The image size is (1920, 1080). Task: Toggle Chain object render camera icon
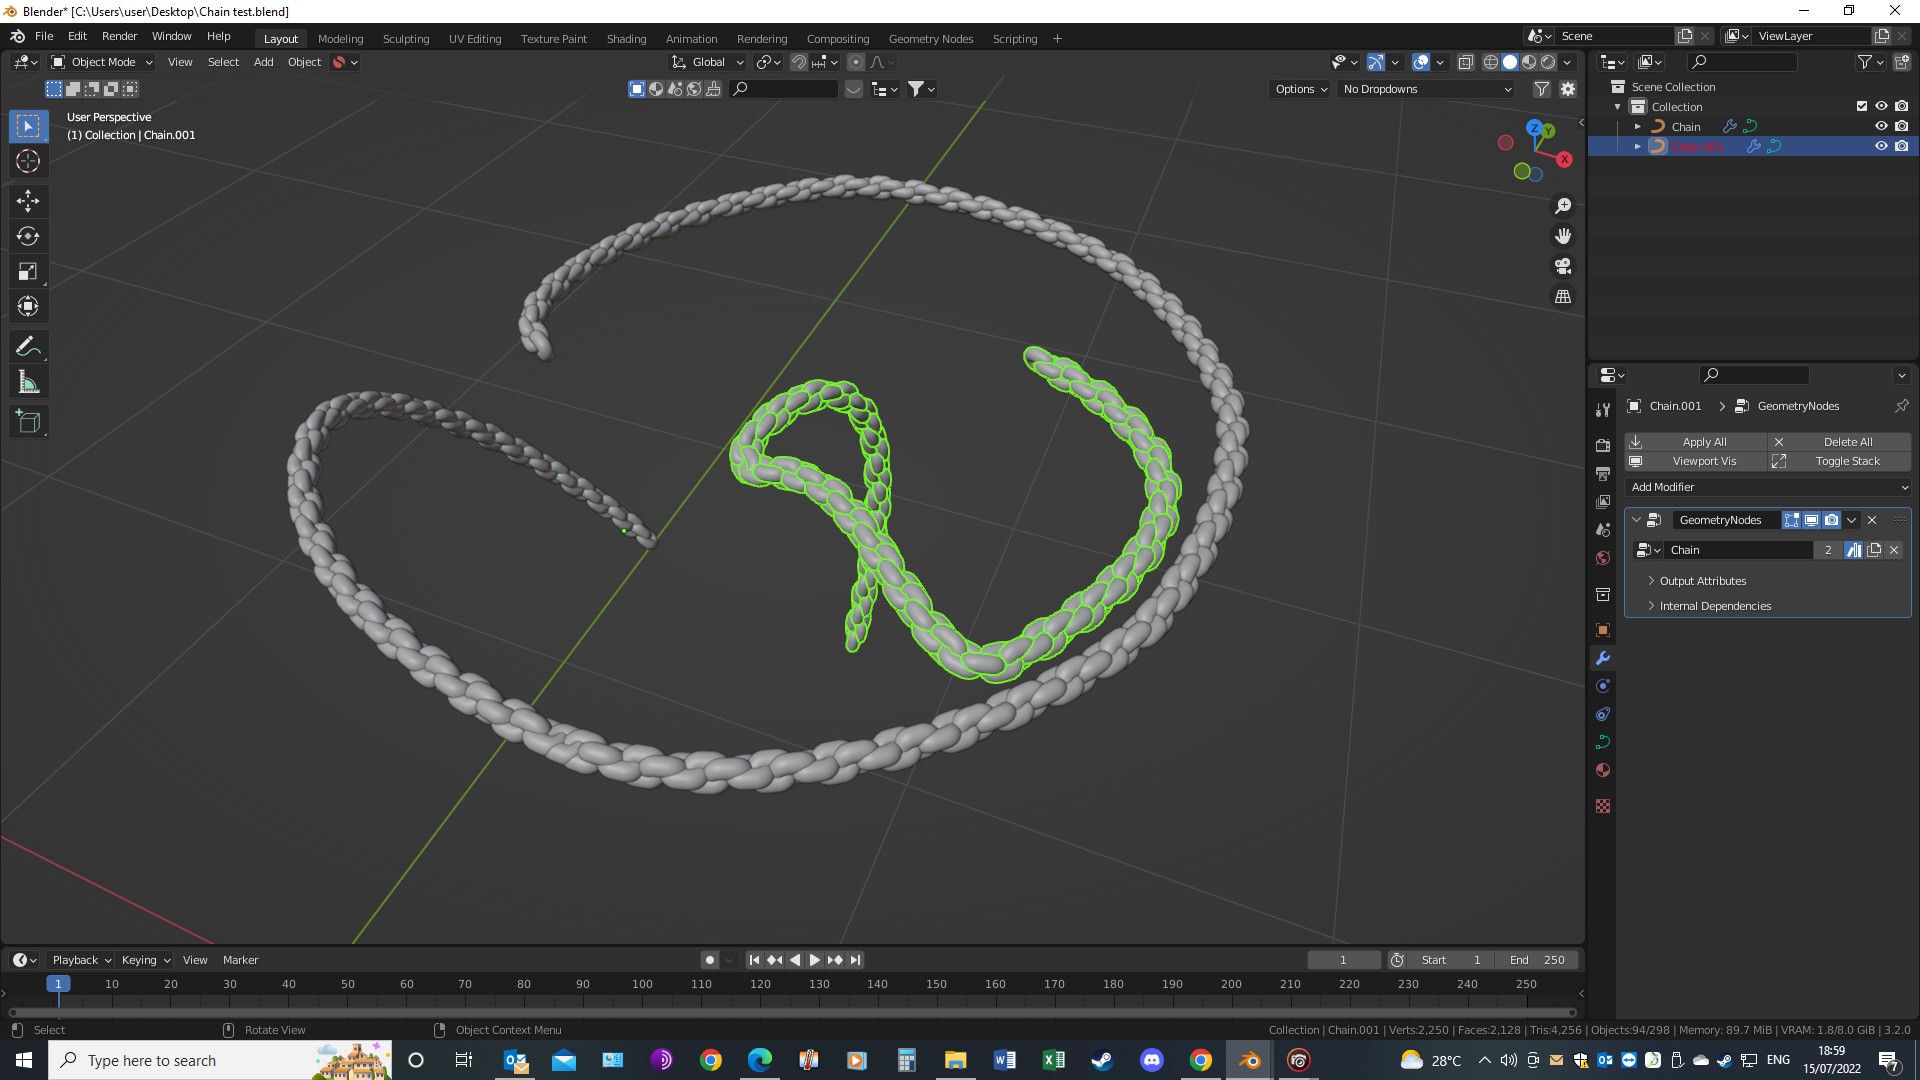tap(1901, 127)
